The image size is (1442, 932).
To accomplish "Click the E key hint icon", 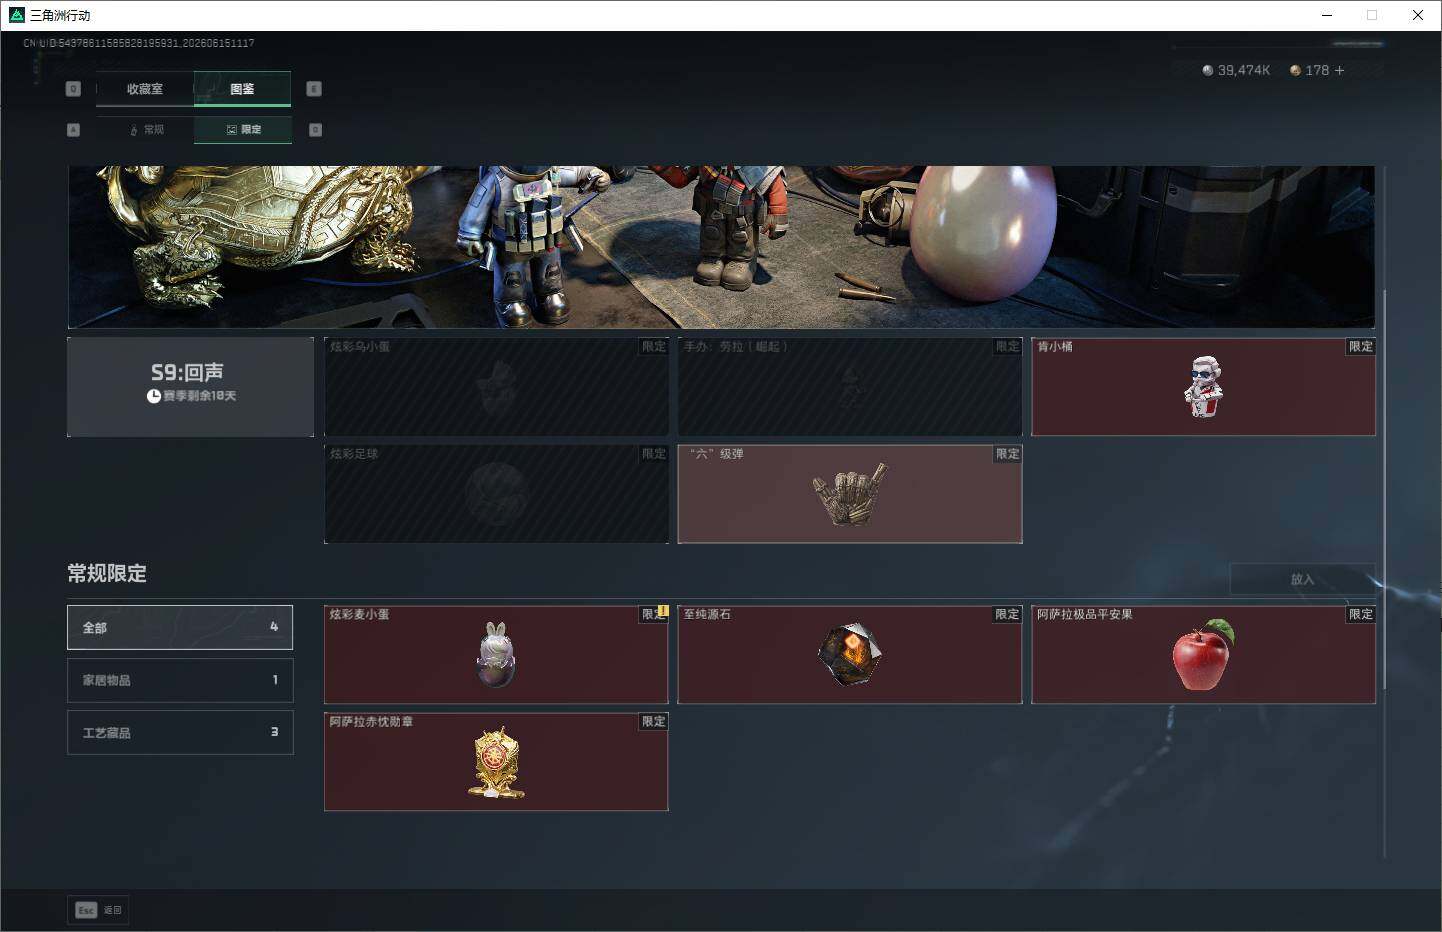I will (x=314, y=89).
